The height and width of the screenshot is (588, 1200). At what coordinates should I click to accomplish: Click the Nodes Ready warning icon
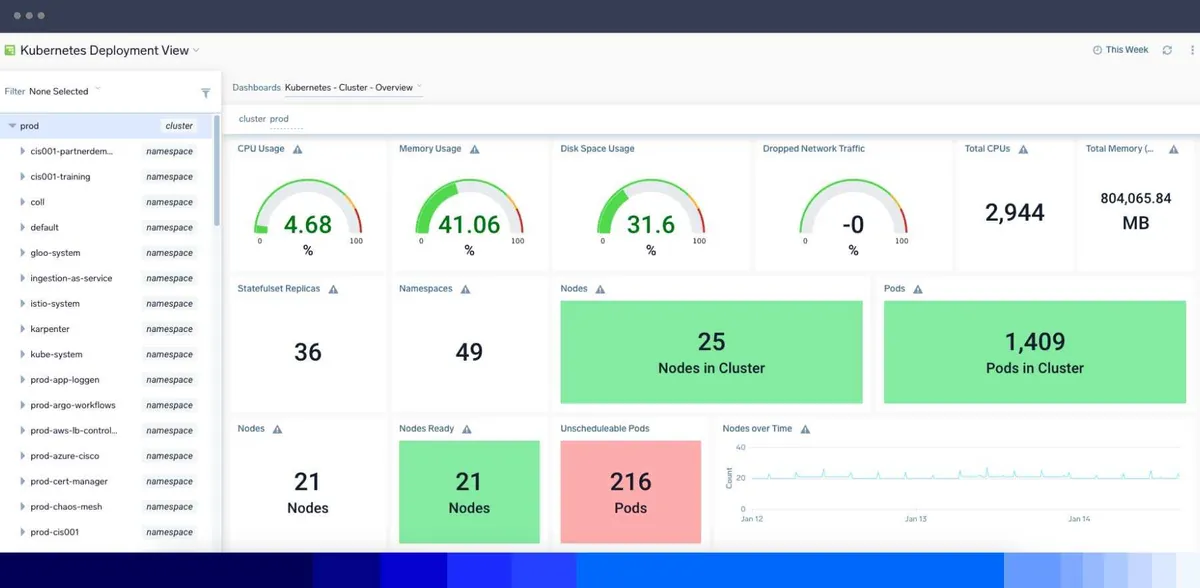tap(467, 429)
